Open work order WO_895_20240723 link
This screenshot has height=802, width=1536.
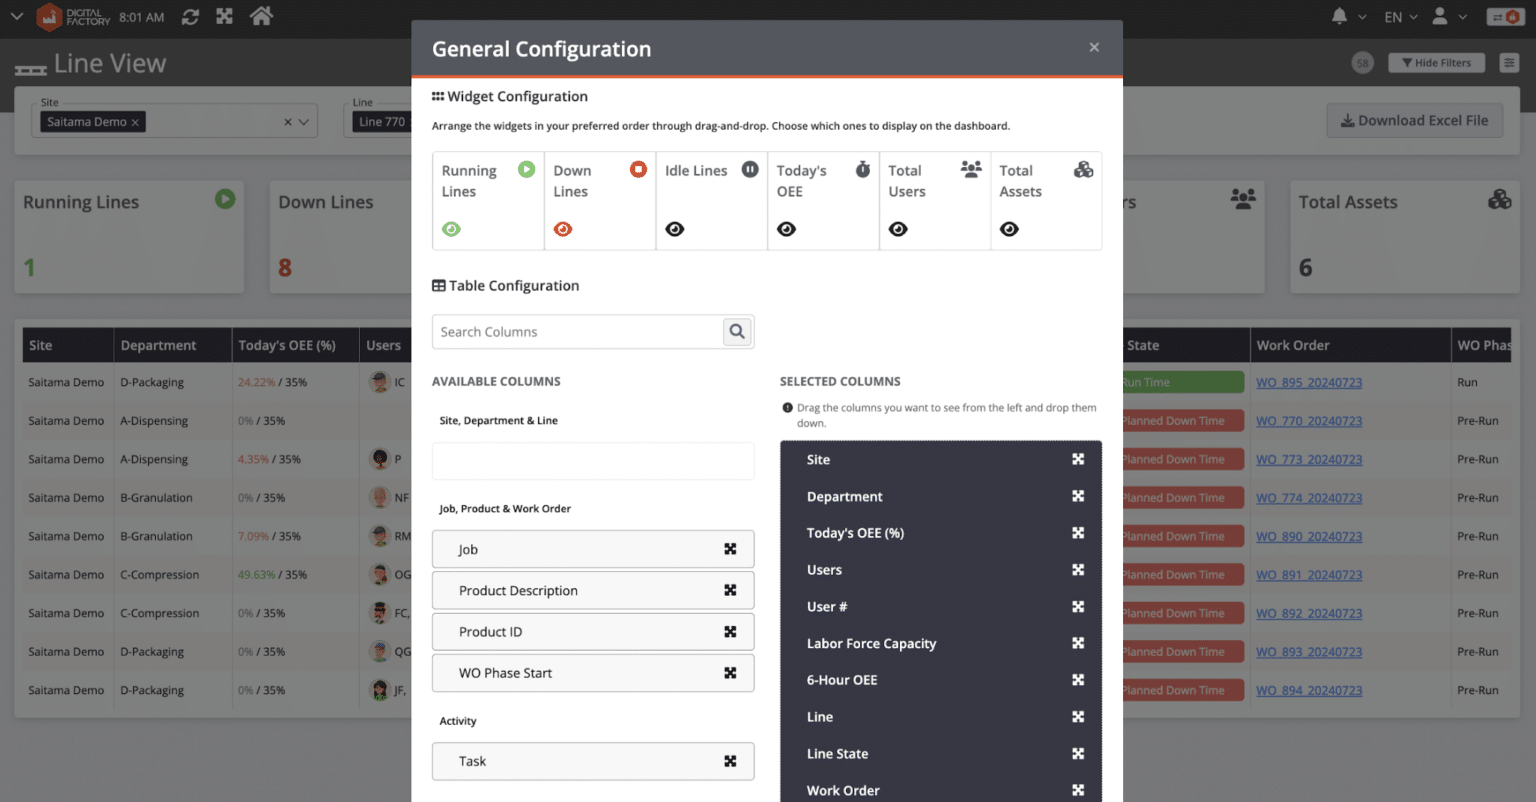tap(1309, 382)
